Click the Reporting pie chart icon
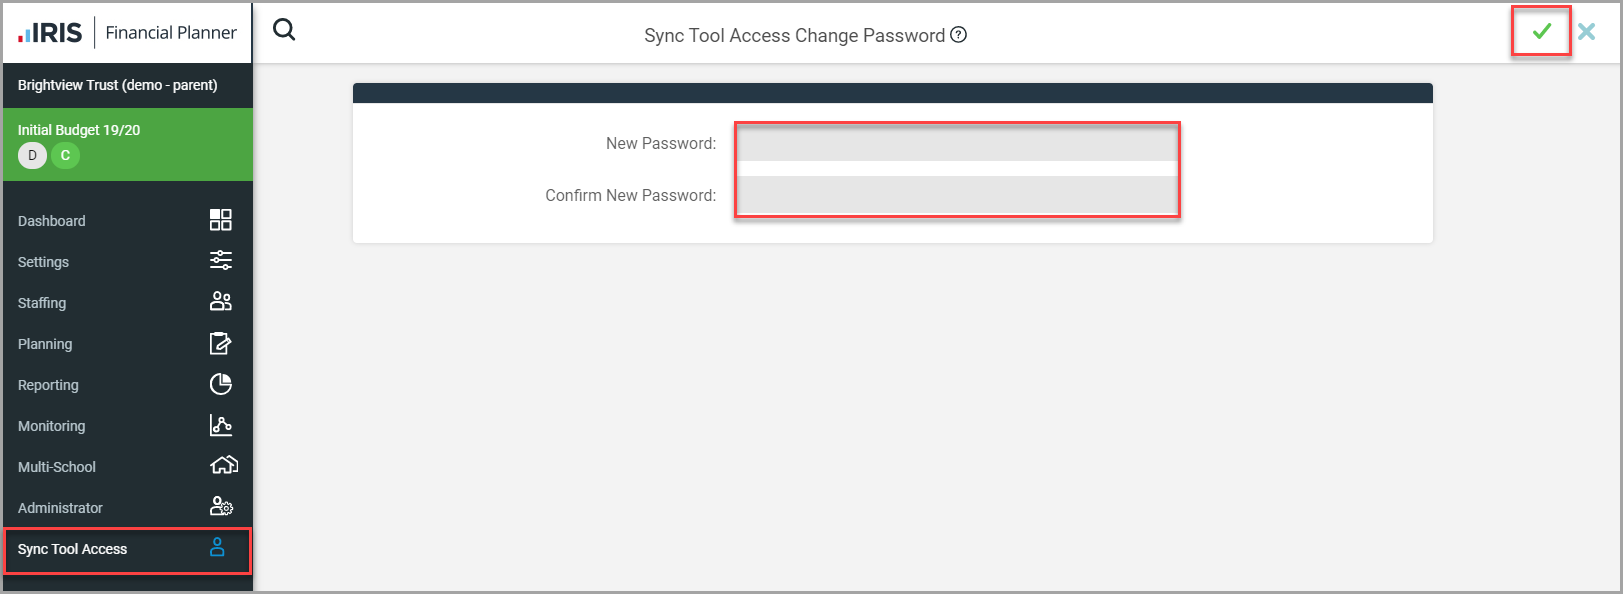 click(x=221, y=384)
